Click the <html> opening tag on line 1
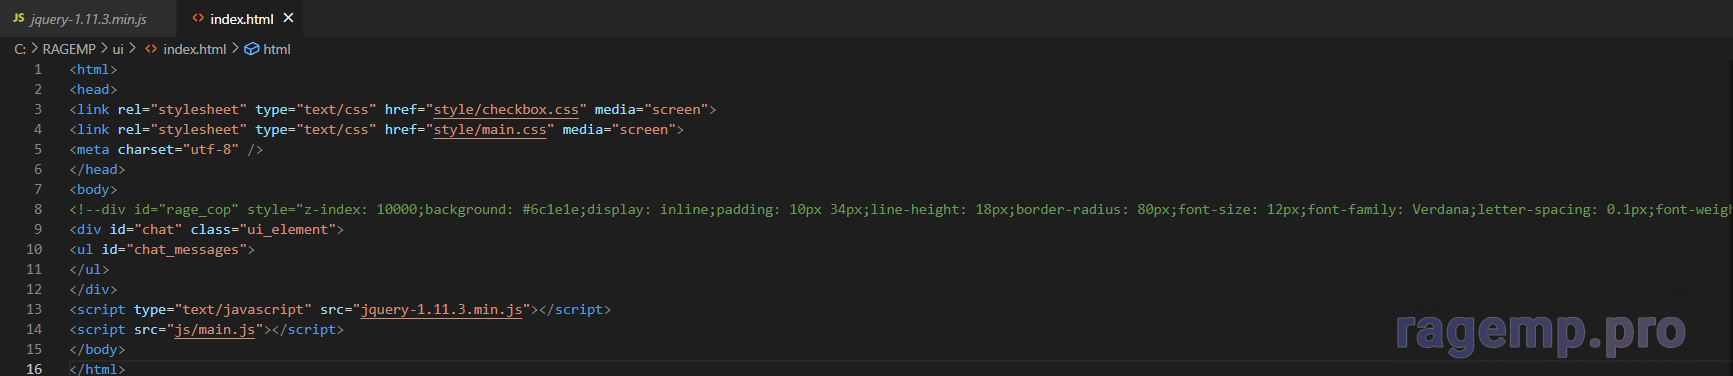1733x376 pixels. 93,70
